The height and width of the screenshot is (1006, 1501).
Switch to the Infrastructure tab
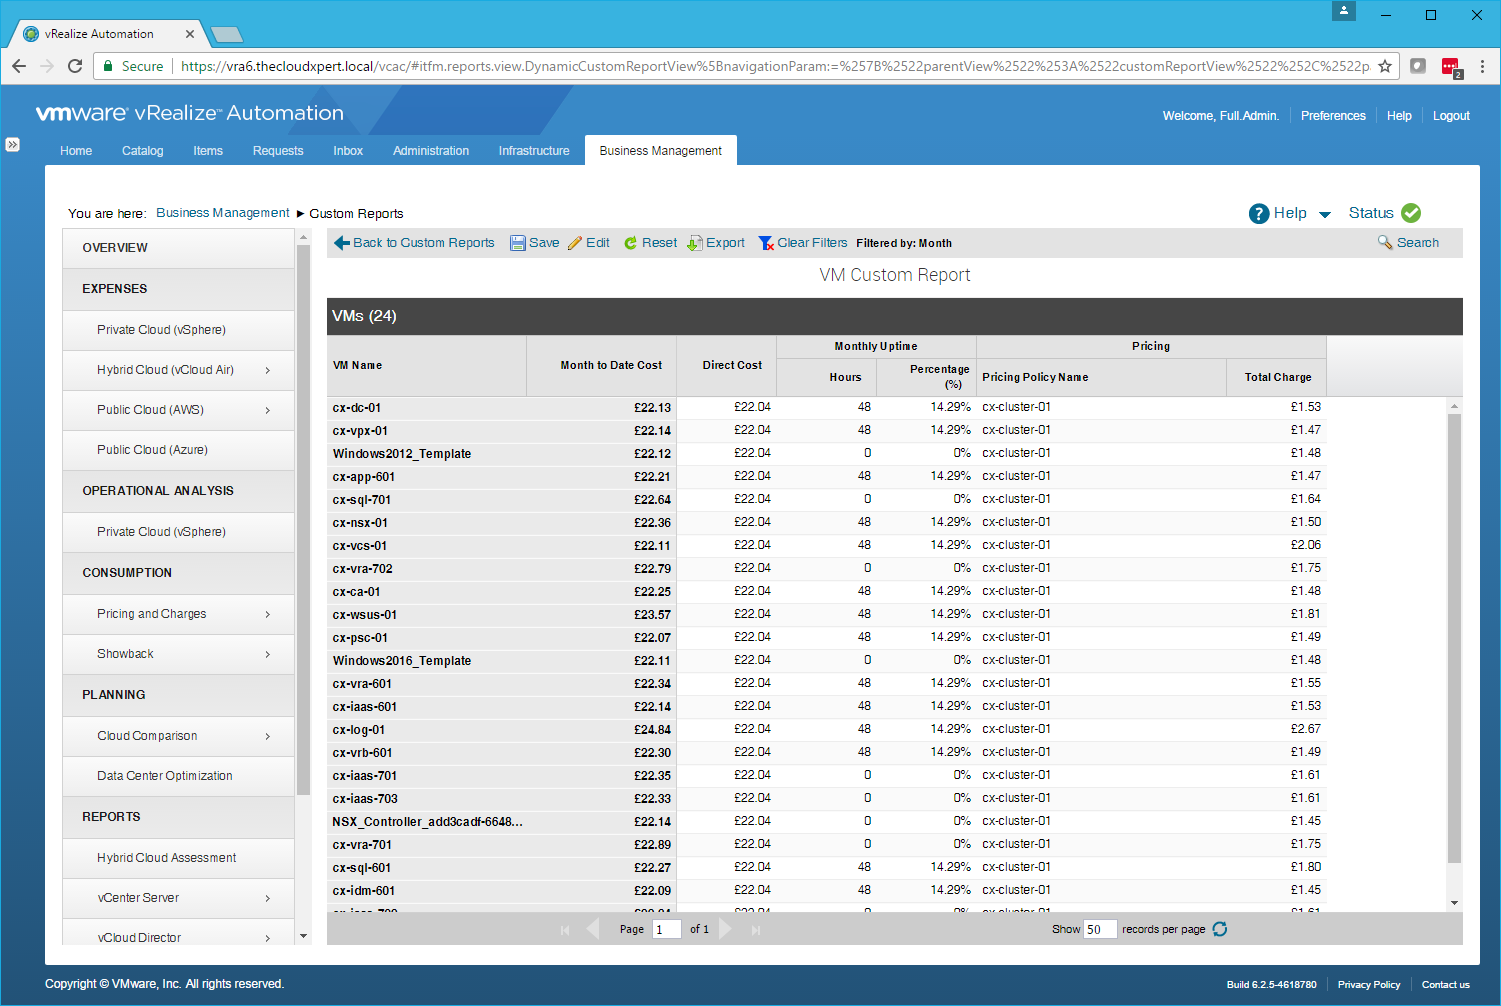tap(534, 151)
